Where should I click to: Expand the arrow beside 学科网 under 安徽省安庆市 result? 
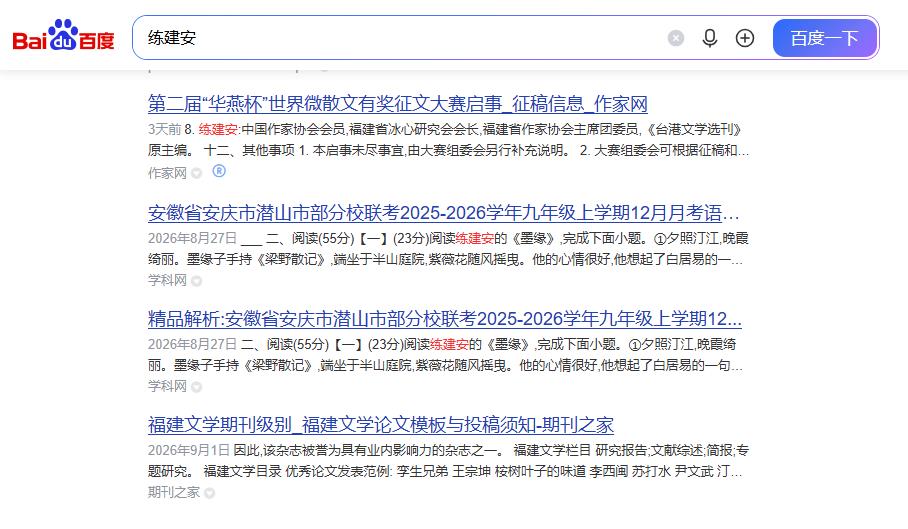(x=197, y=281)
